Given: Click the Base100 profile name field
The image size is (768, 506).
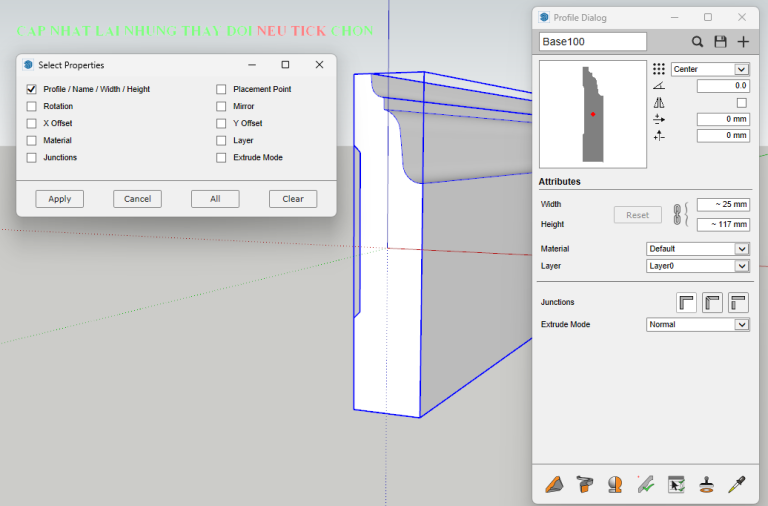Looking at the screenshot, I should tap(593, 42).
